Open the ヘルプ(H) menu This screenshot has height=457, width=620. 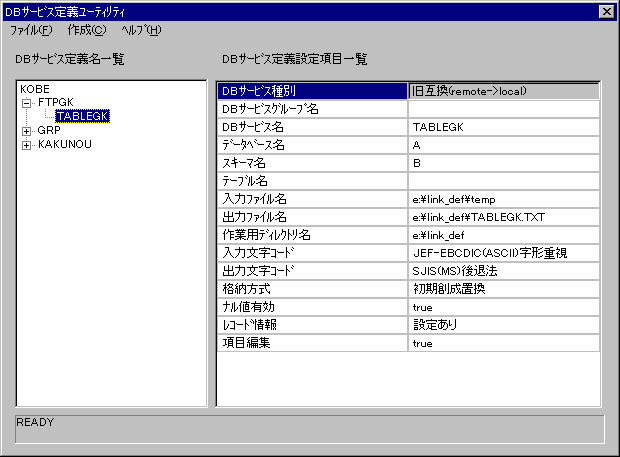point(141,30)
